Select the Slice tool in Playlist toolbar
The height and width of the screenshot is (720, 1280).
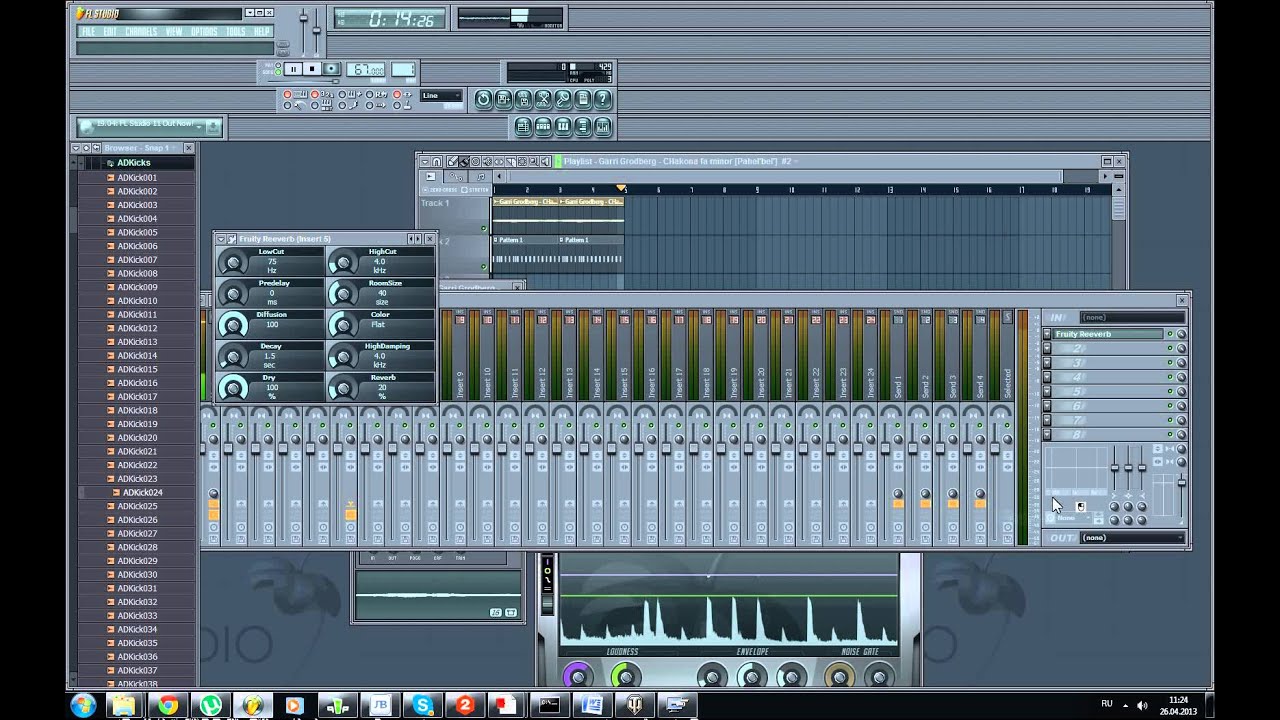point(511,162)
